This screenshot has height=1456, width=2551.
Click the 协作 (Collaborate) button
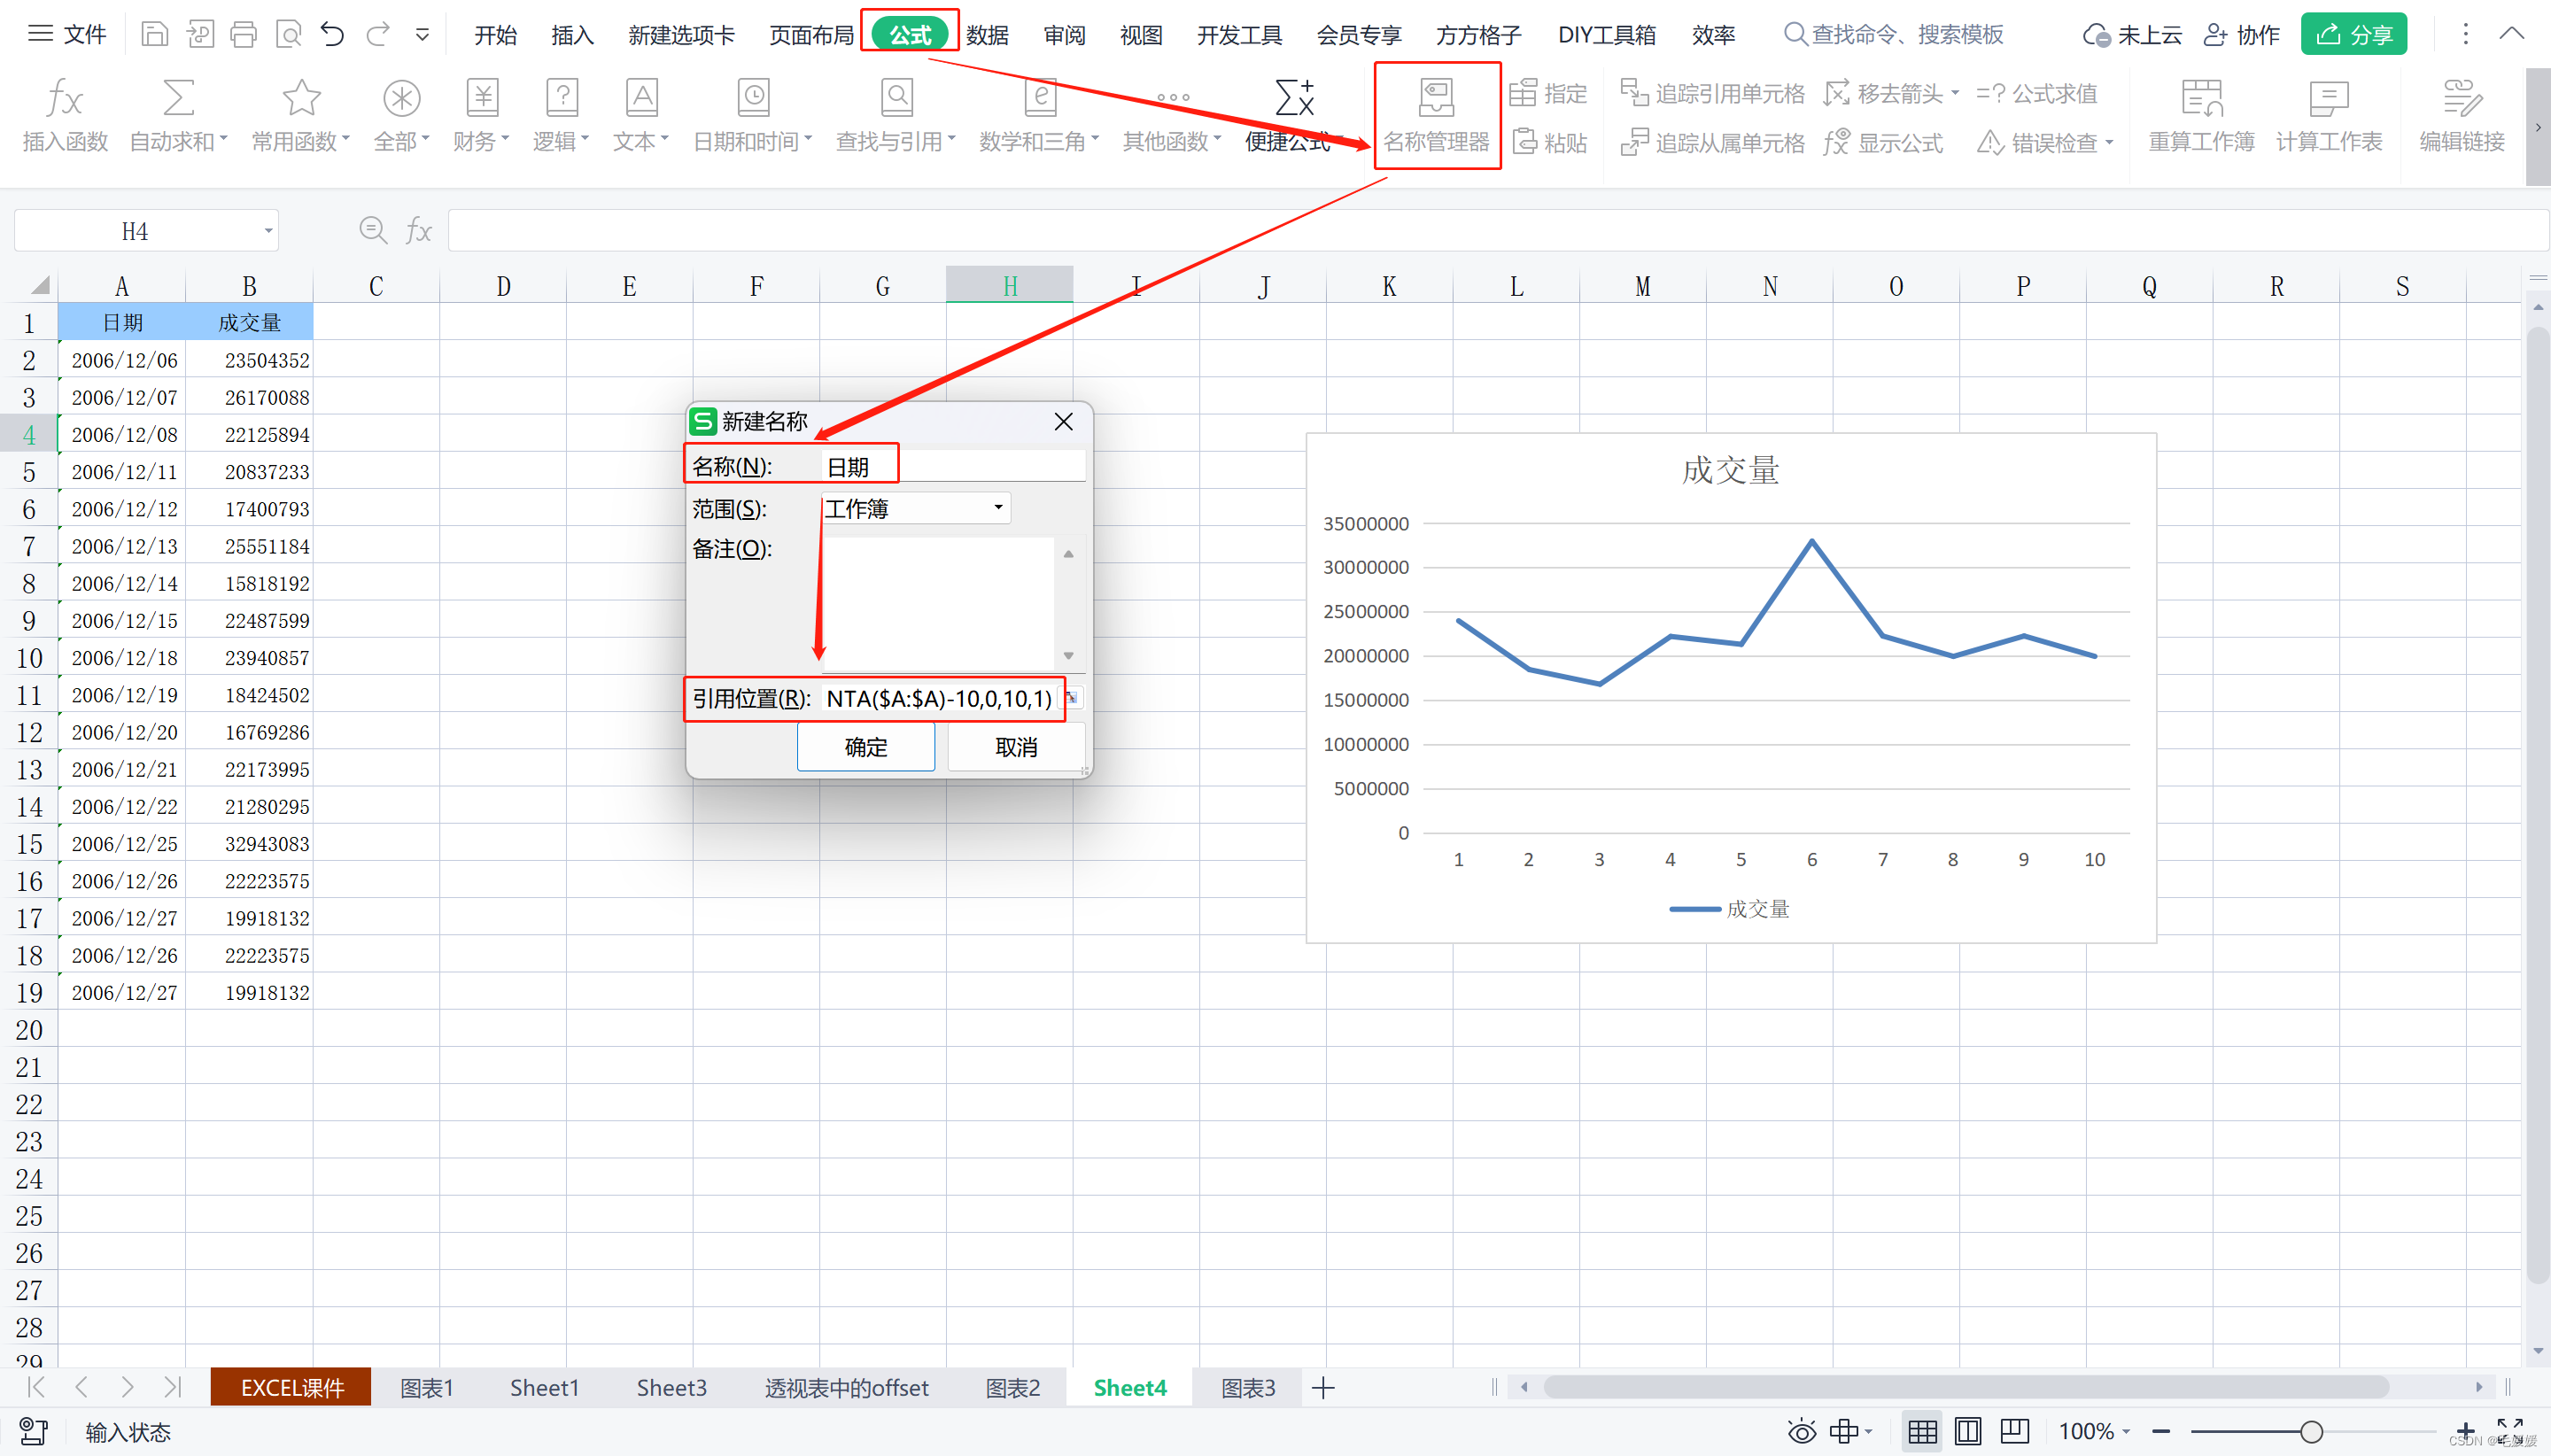pyautogui.click(x=2241, y=35)
